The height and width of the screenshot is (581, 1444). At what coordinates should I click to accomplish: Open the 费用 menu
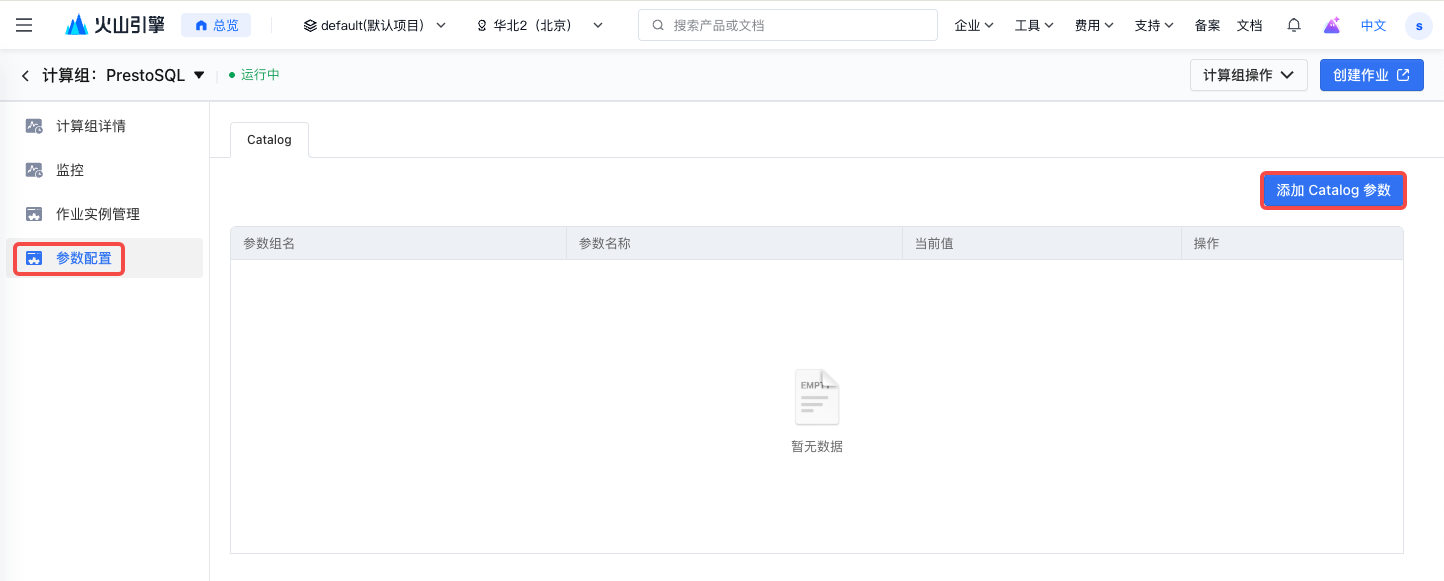[1094, 25]
